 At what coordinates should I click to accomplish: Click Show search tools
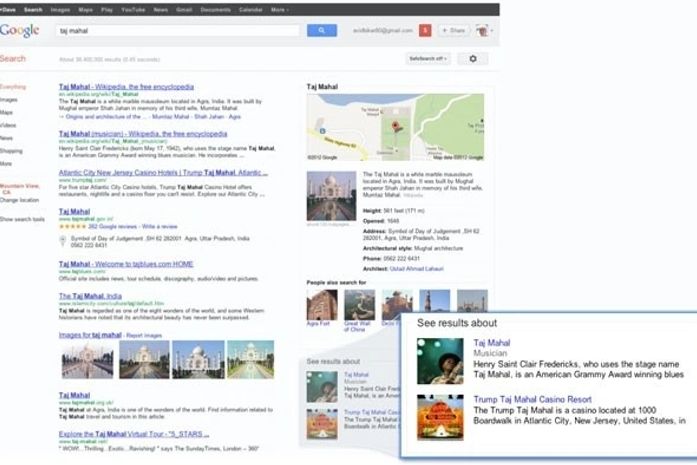[22, 219]
